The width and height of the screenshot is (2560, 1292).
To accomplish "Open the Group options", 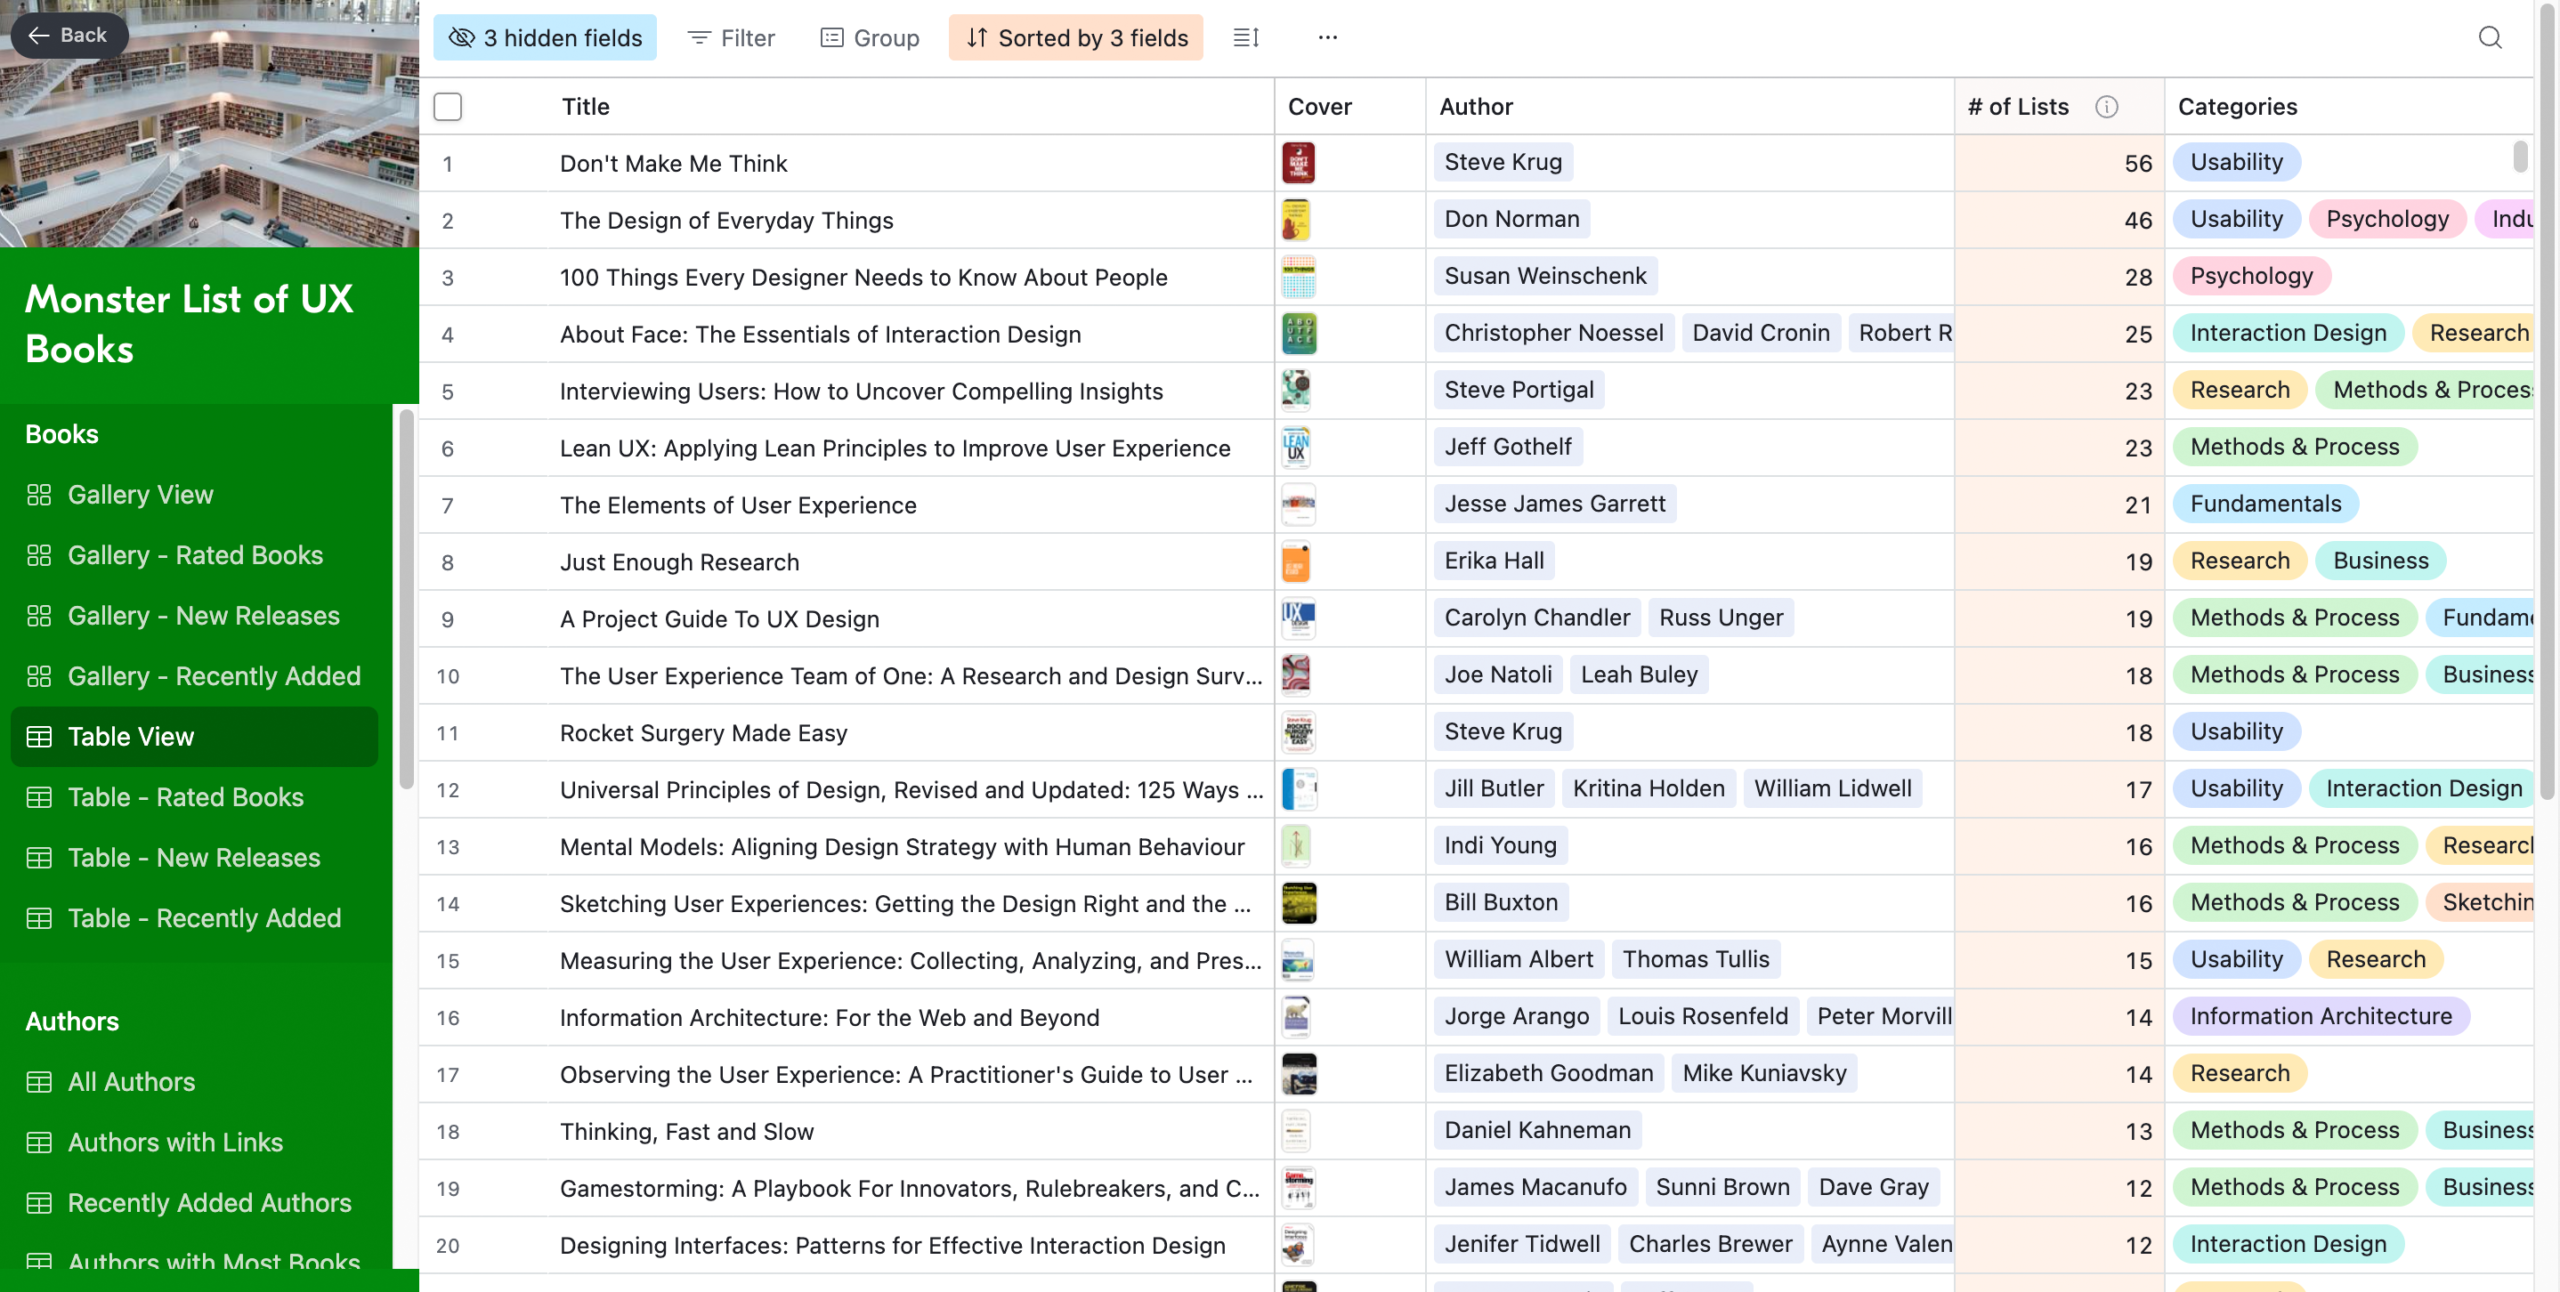I will pos(869,38).
